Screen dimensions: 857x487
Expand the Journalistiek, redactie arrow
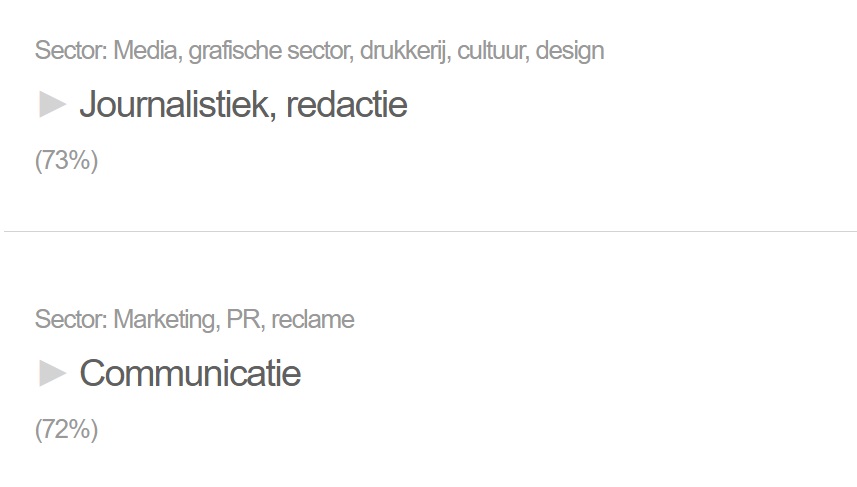[x=52, y=104]
